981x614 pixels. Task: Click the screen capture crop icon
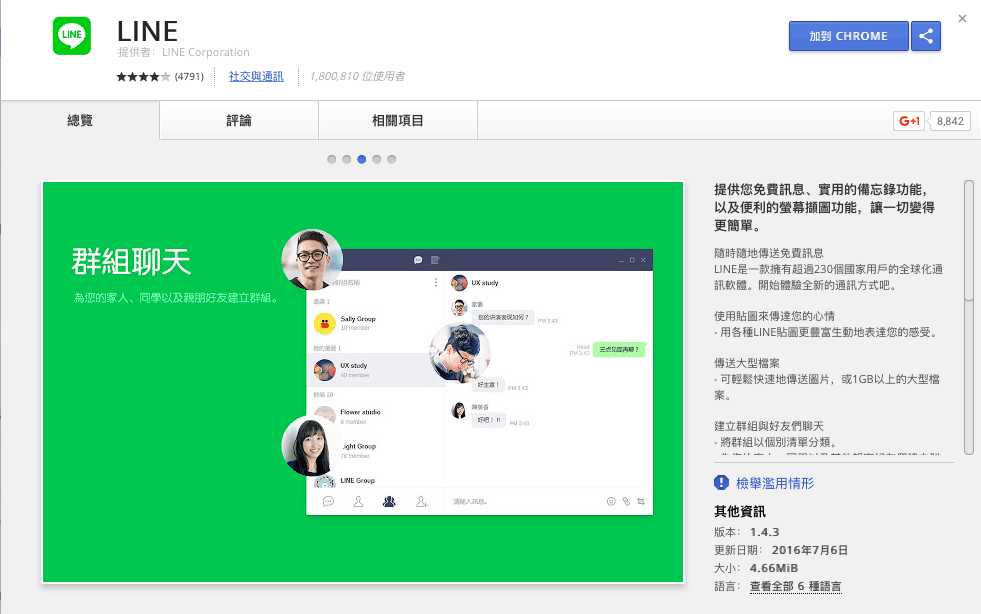tap(641, 501)
